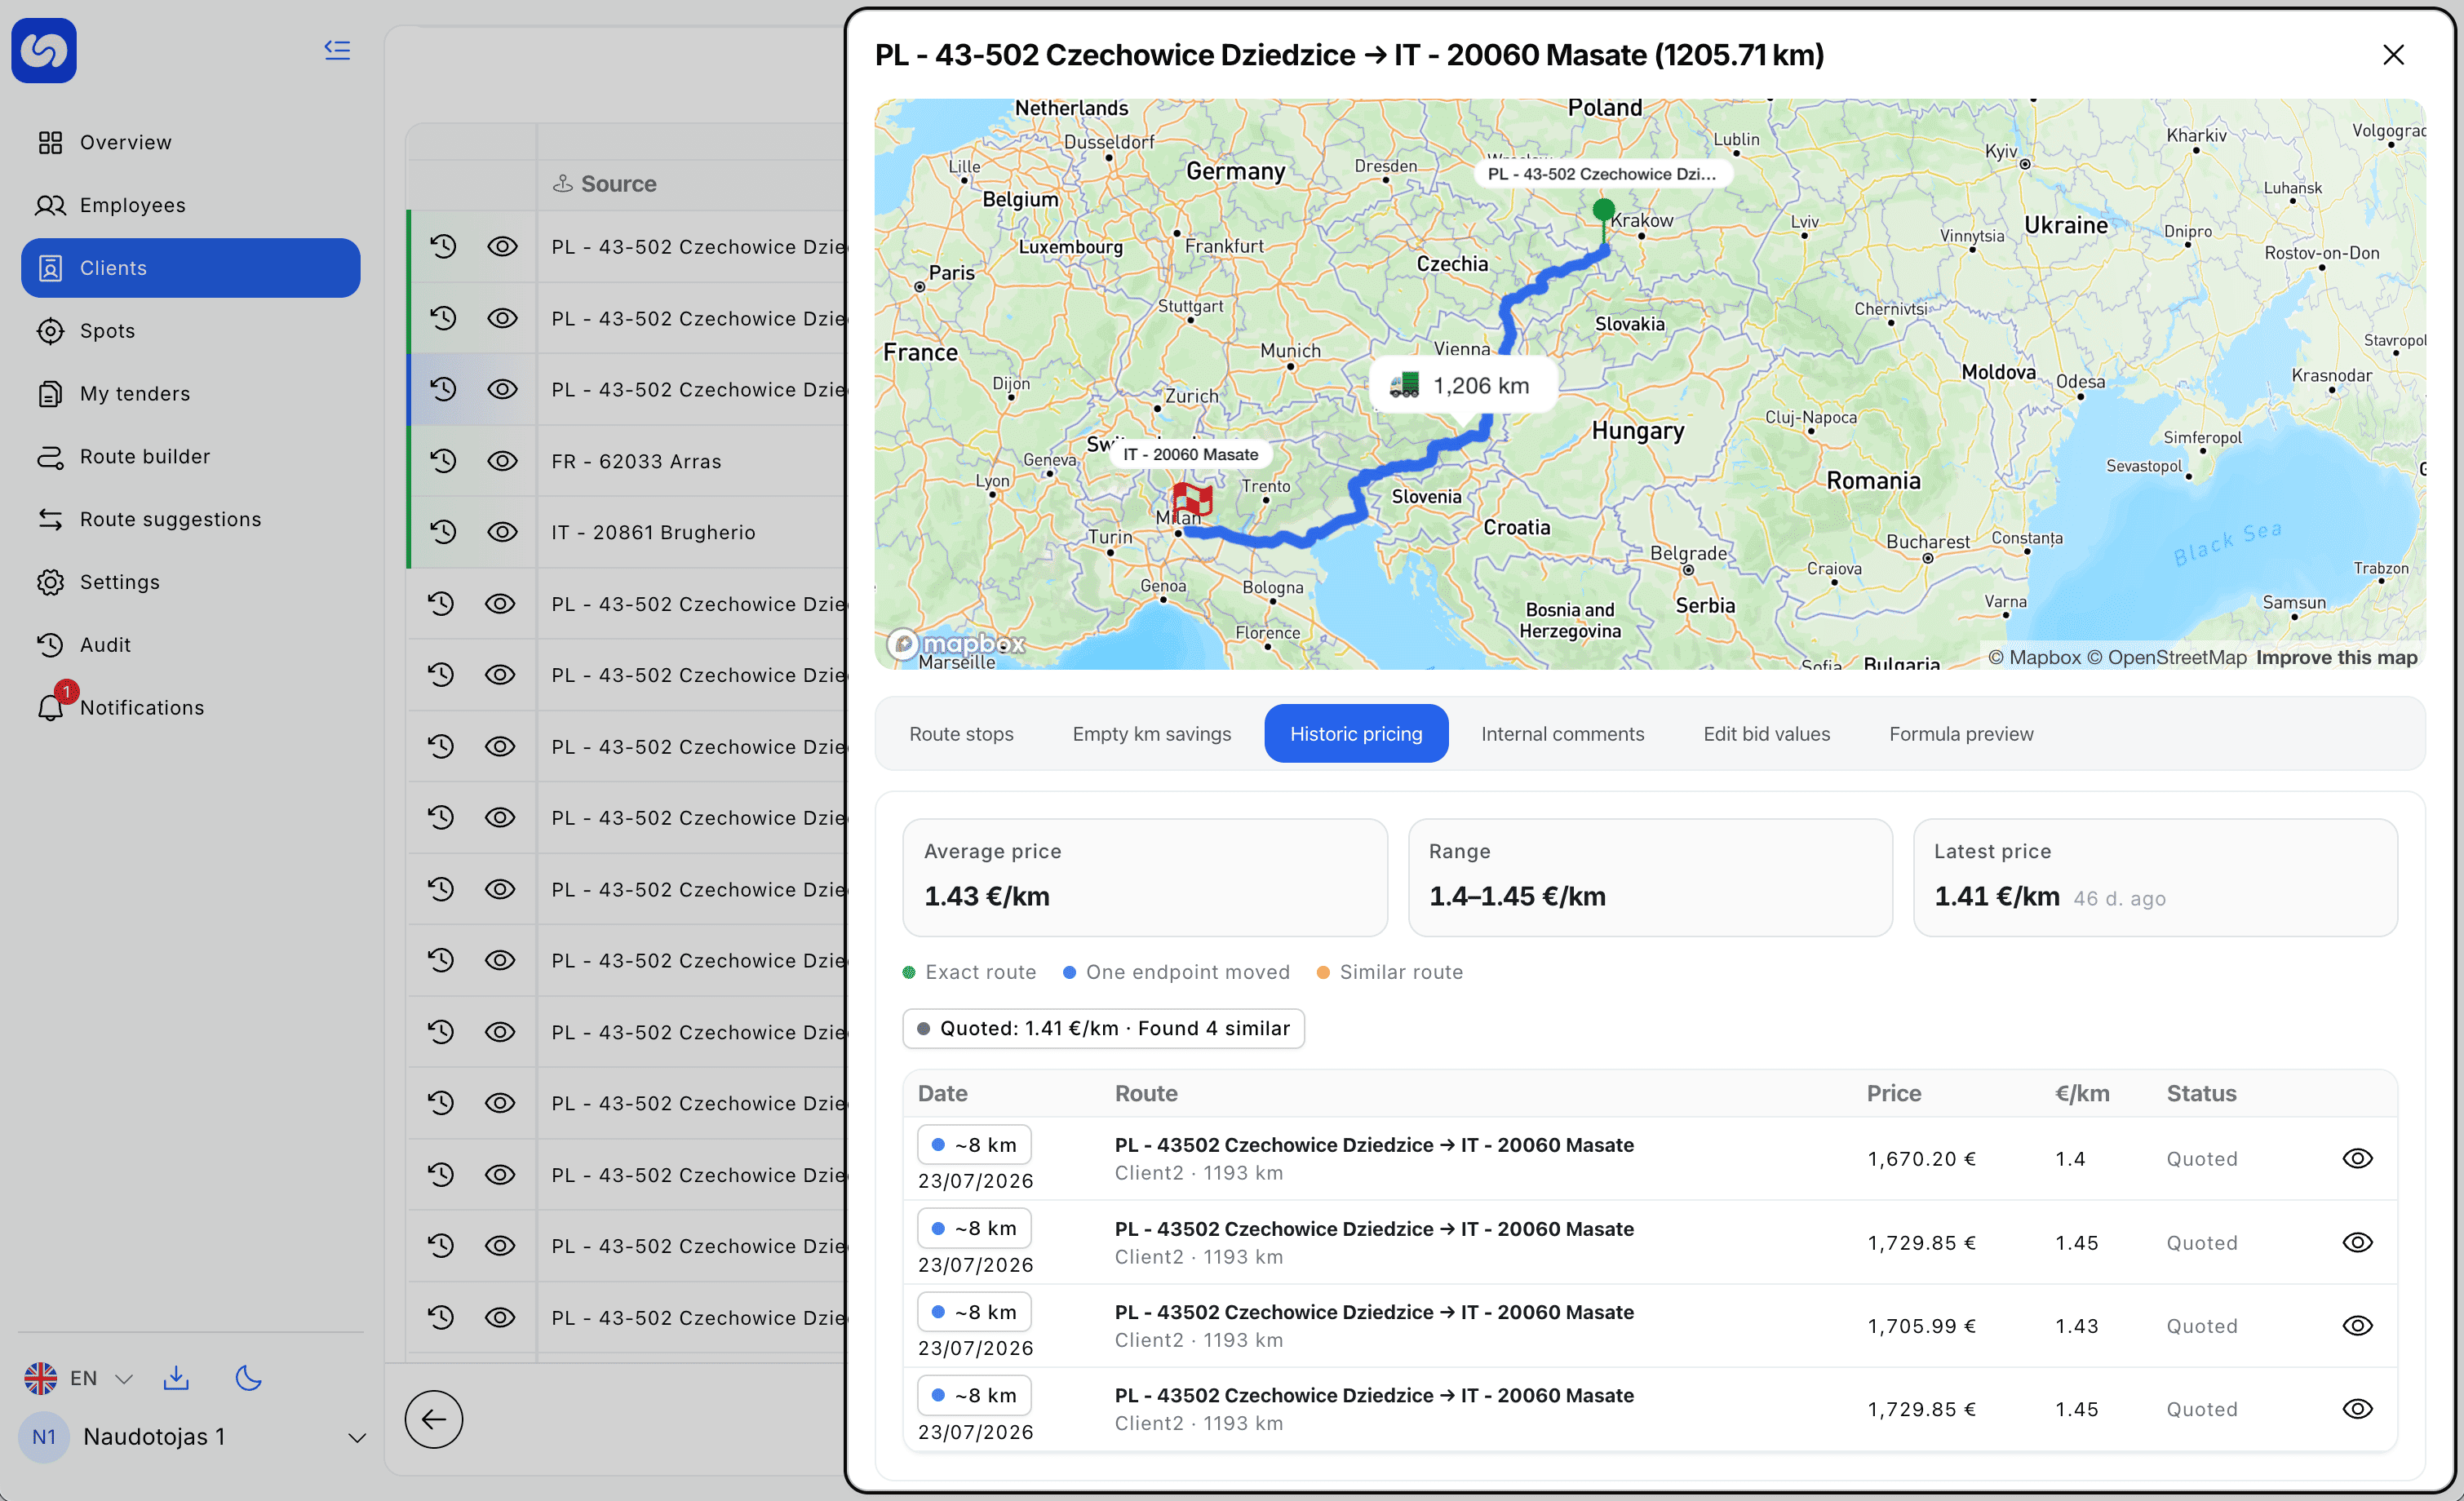This screenshot has height=1501, width=2464.
Task: Click the Status column header
Action: (2201, 1093)
